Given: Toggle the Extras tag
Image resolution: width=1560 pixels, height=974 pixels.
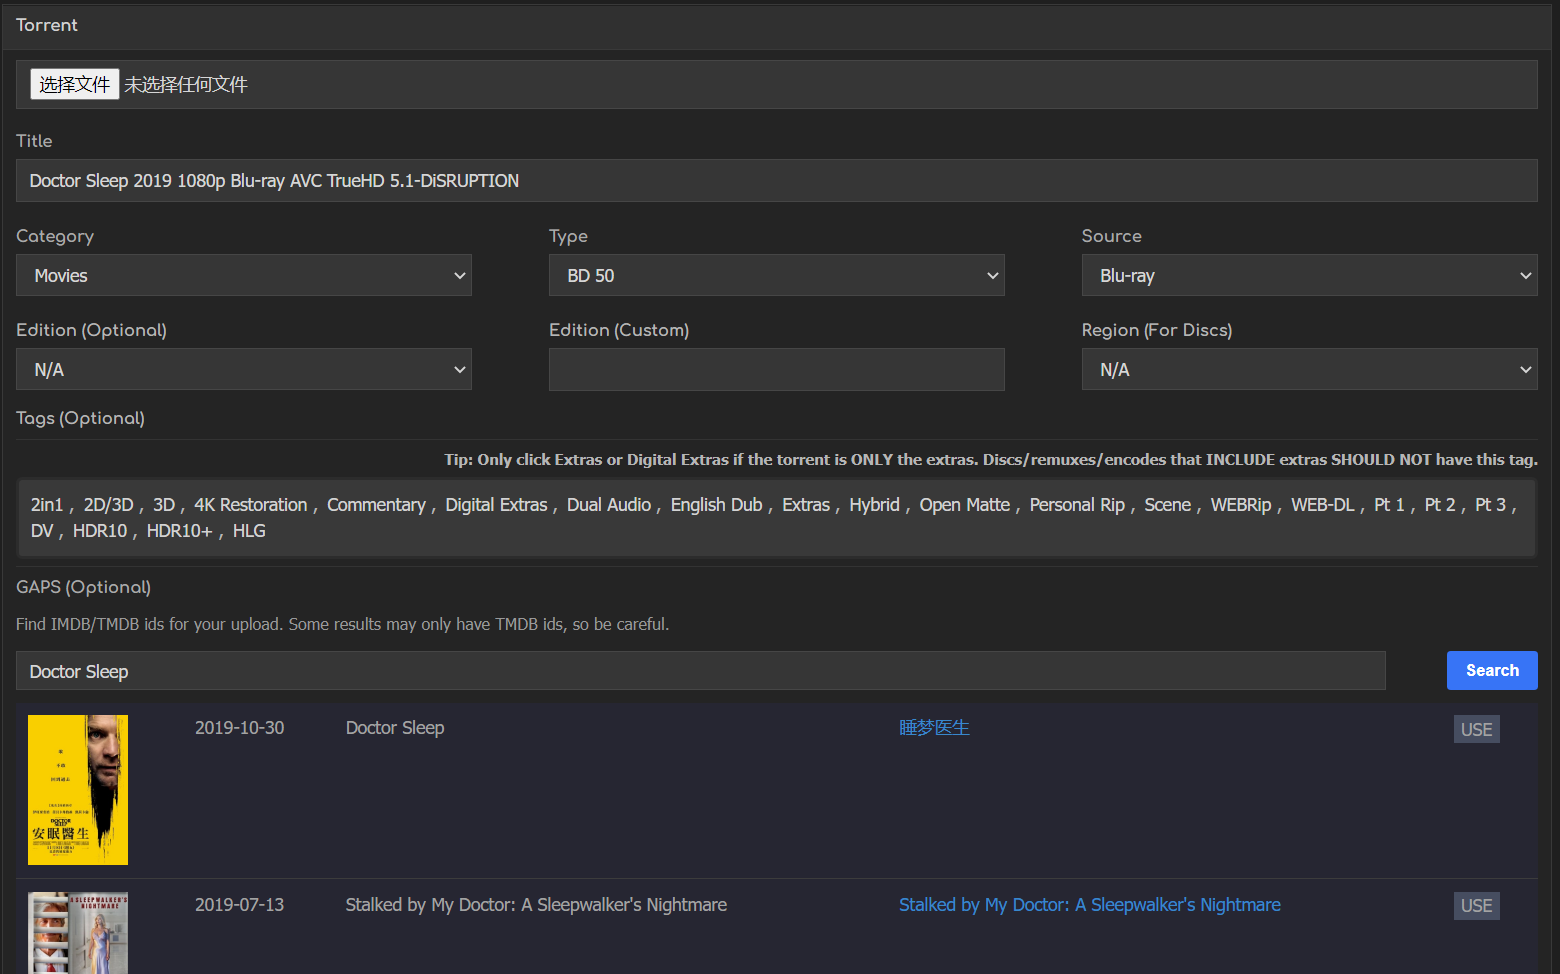Looking at the screenshot, I should [x=806, y=505].
